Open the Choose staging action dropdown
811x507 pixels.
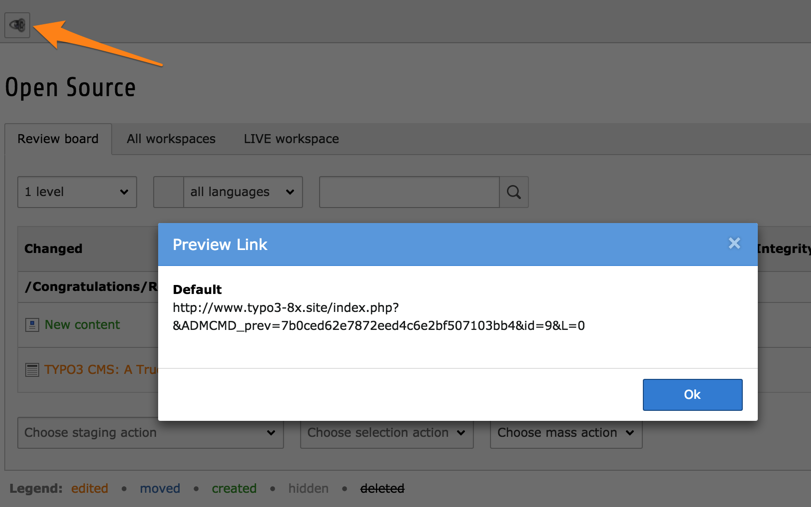150,433
